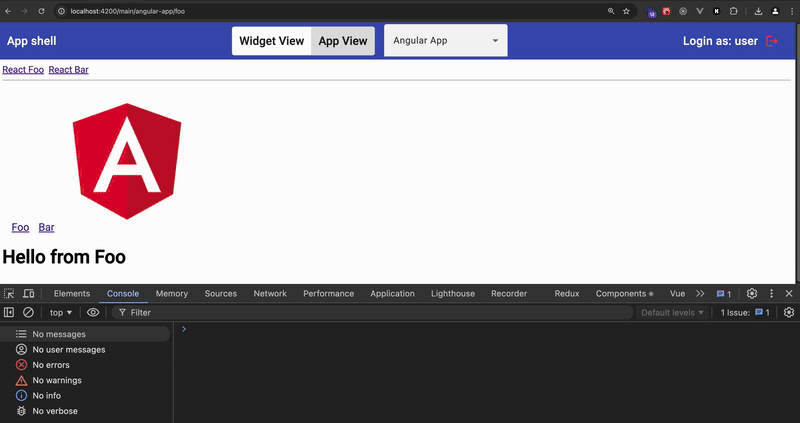The image size is (800, 423).
Task: Open the Performance tab
Action: [x=328, y=293]
